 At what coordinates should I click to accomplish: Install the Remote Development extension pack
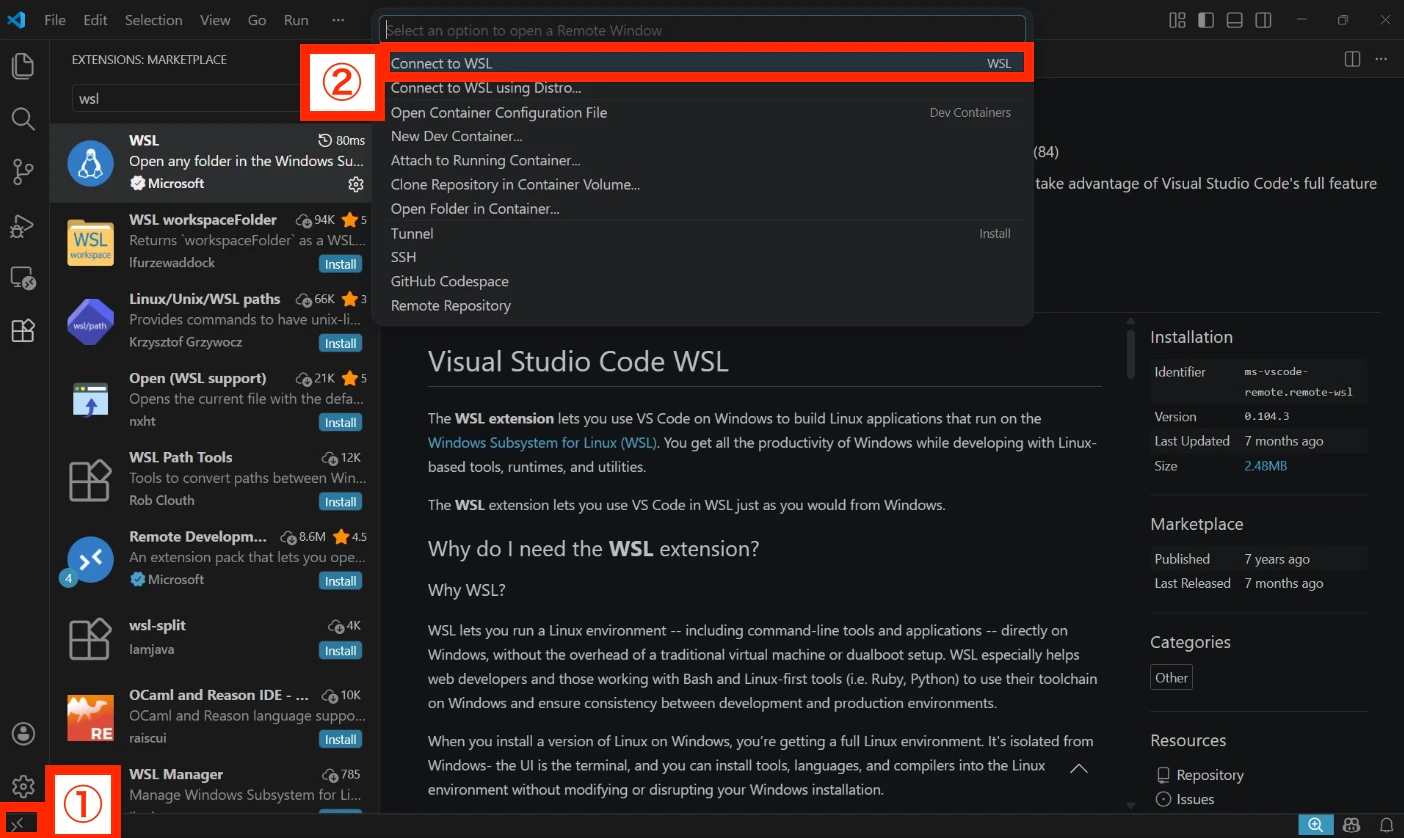point(340,581)
